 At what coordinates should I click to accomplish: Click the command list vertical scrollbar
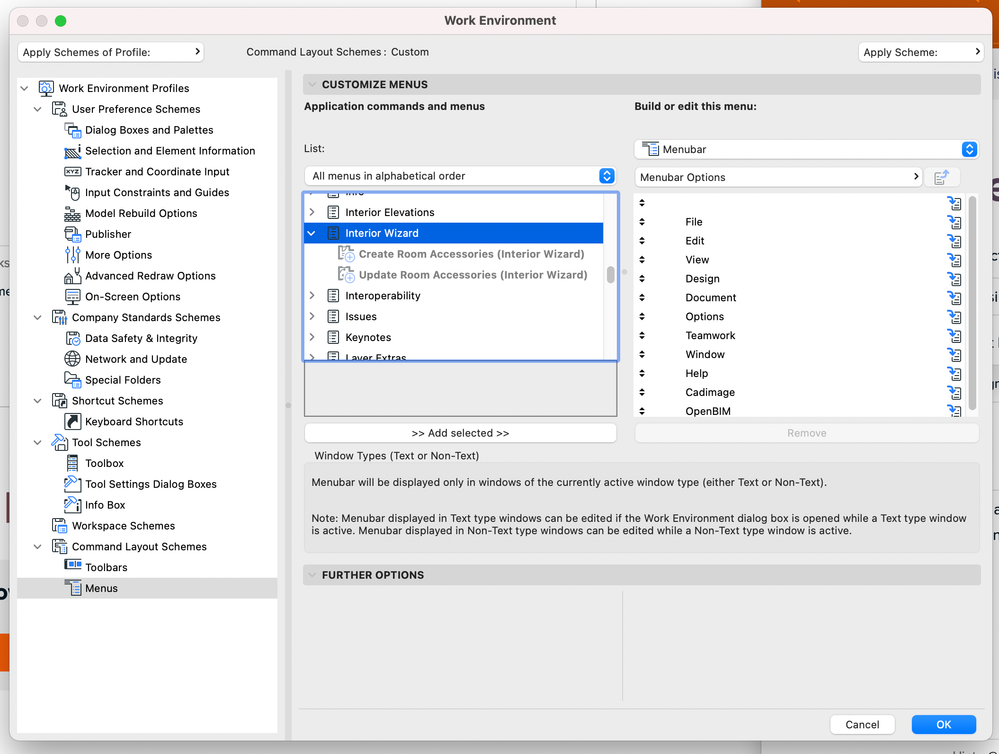pos(610,275)
